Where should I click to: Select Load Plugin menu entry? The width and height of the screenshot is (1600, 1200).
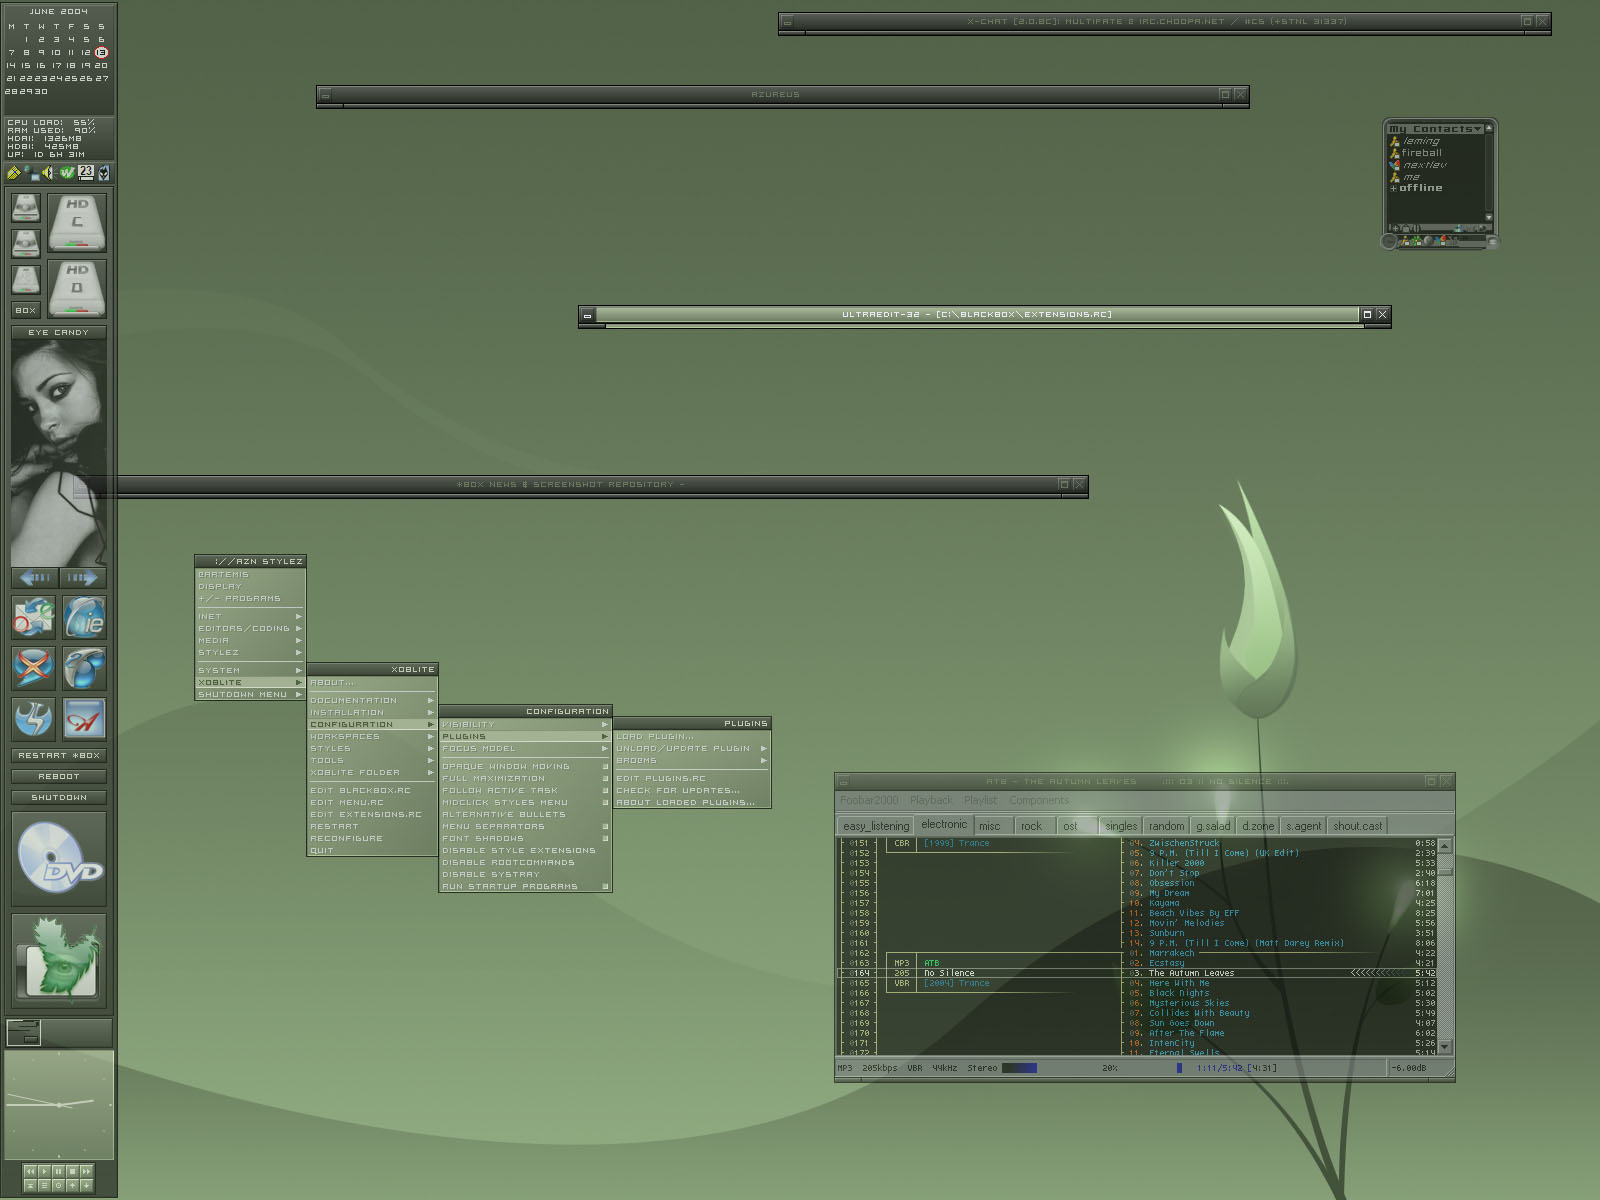click(692, 736)
